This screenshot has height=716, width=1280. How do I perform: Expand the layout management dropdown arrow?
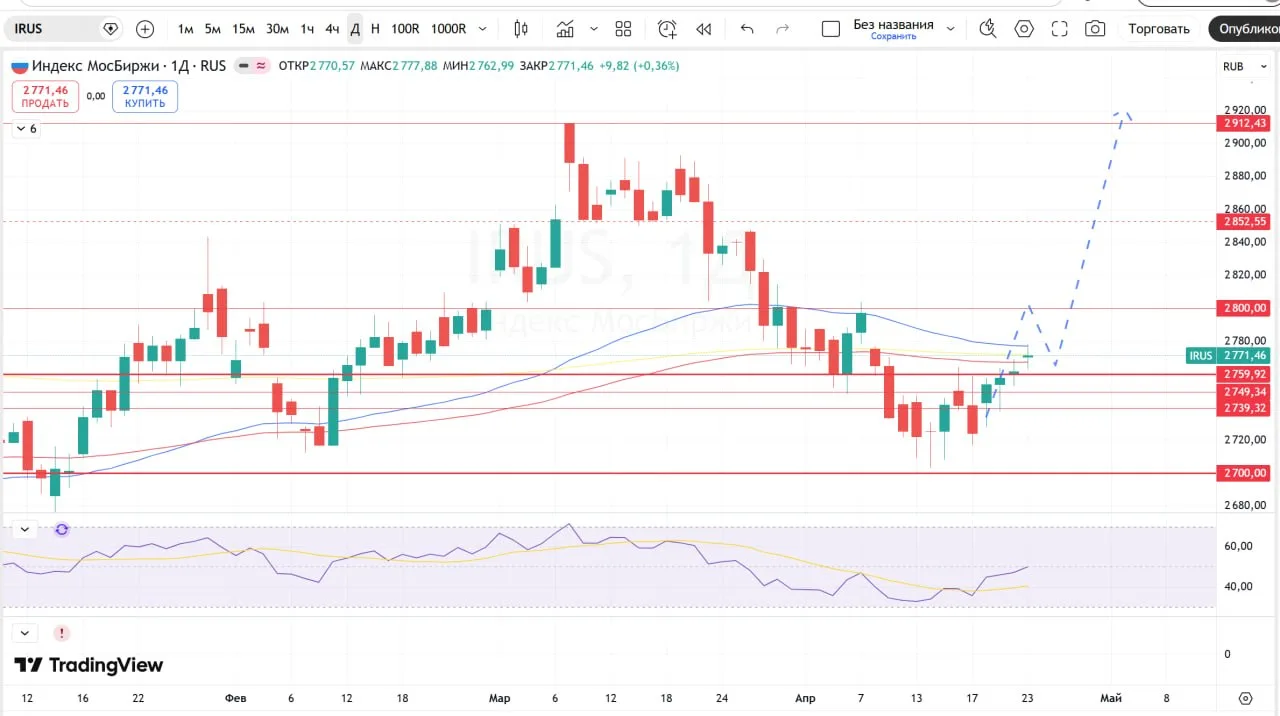(x=950, y=29)
